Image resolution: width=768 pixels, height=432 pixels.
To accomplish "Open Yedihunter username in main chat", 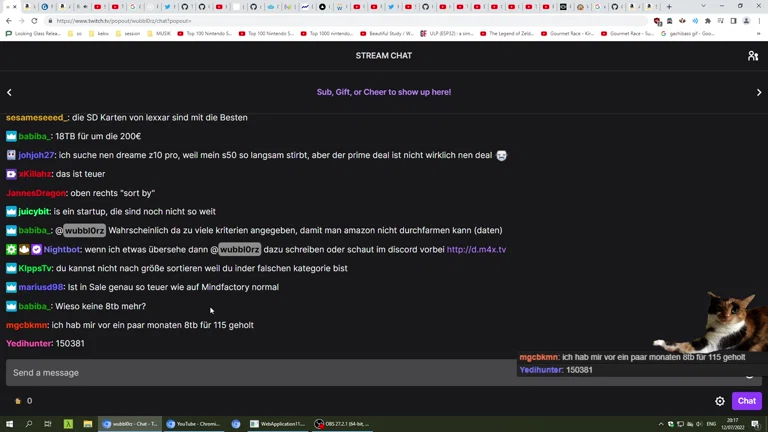I will 29,344.
